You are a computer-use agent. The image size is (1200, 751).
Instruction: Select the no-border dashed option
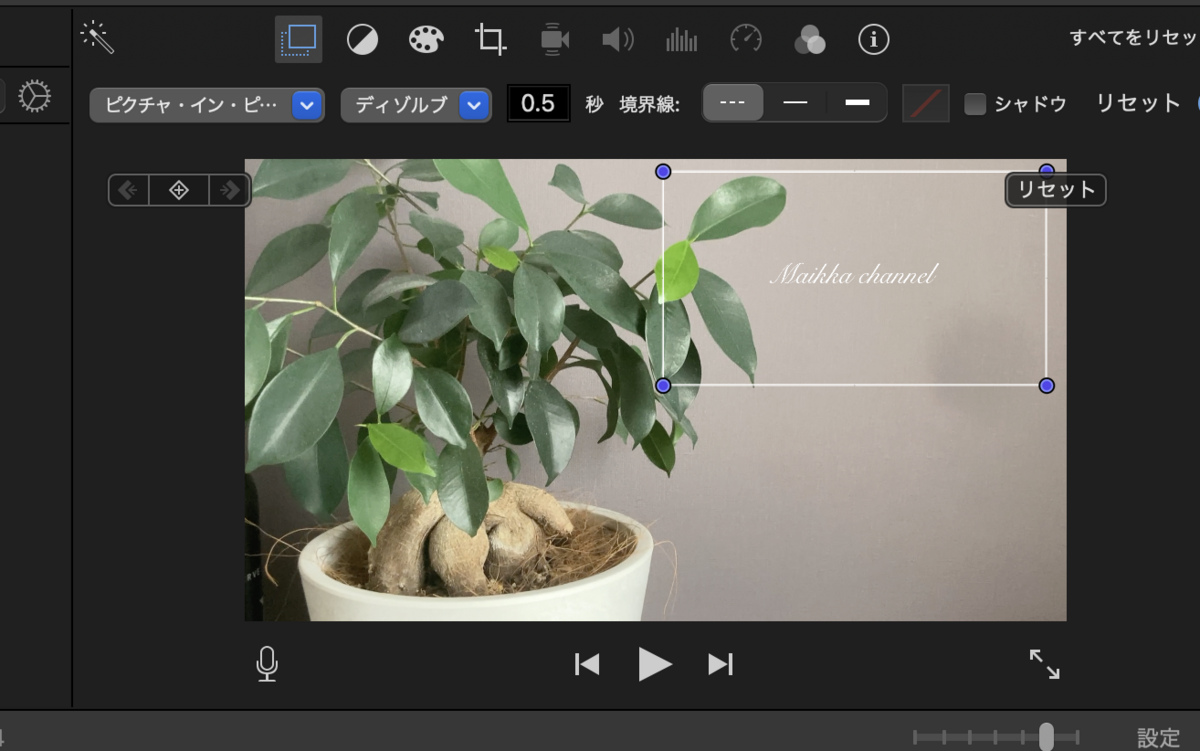coord(733,103)
